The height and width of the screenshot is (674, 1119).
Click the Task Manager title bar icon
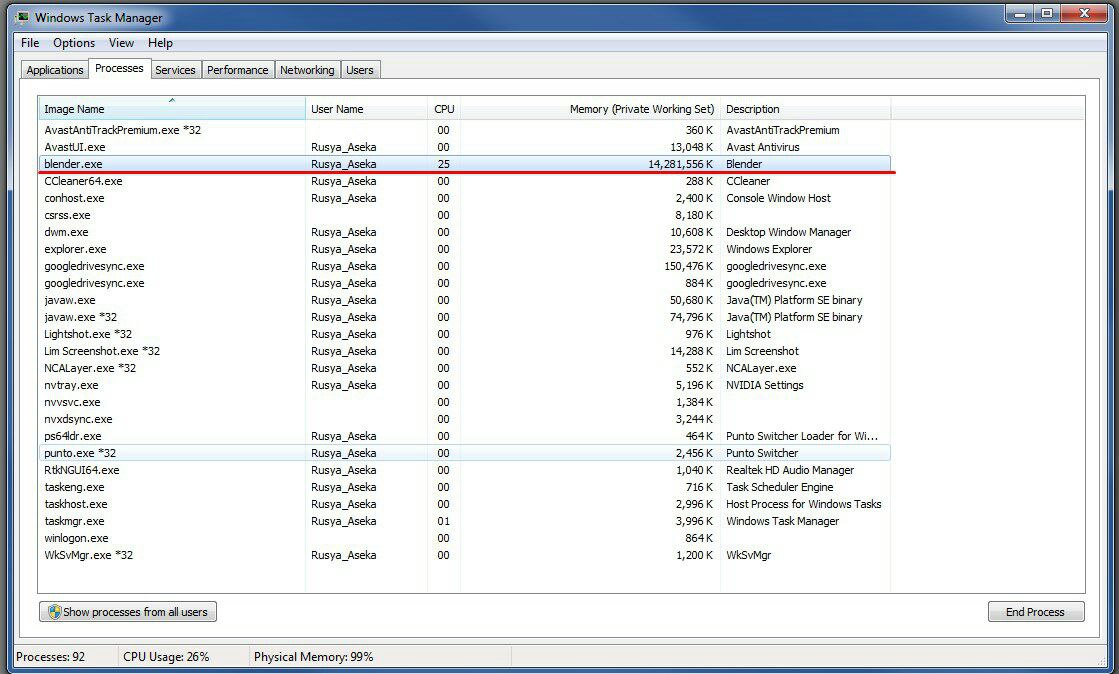click(x=22, y=17)
